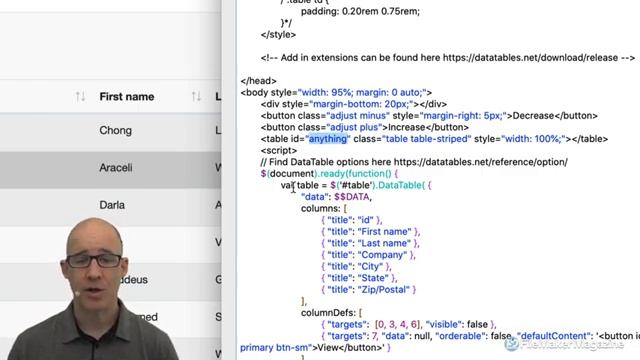This screenshot has width=640, height=360.
Task: Click the targets [0, 3, 4, 6] visible false line
Action: click(409, 324)
